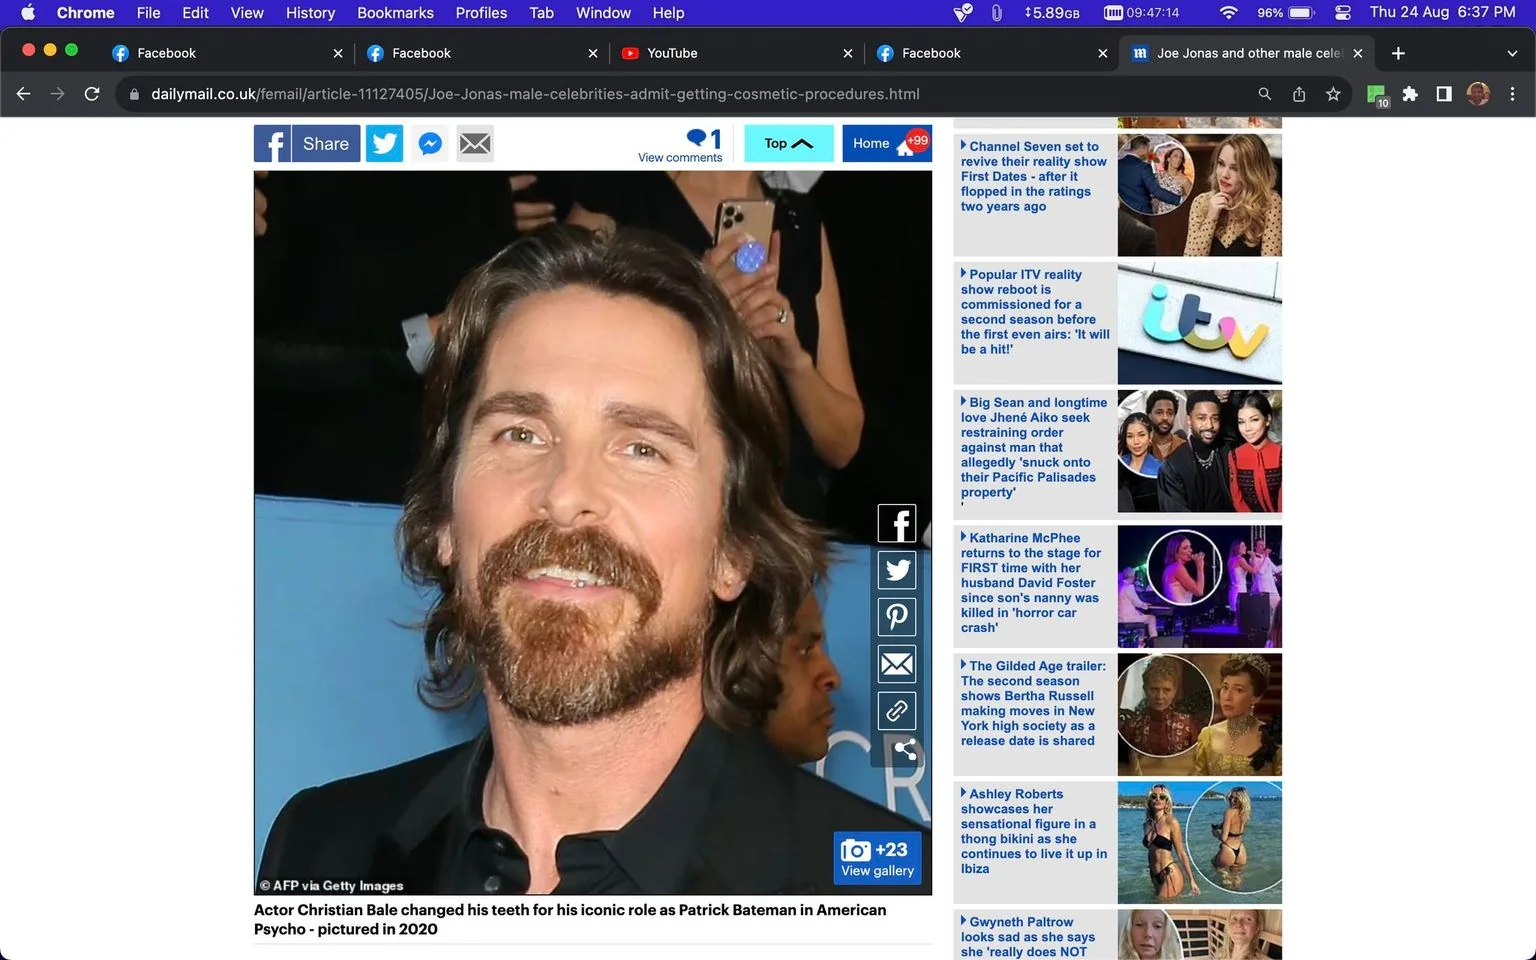Expand tab search chevron in tab strip
The width and height of the screenshot is (1536, 960).
tap(1512, 53)
